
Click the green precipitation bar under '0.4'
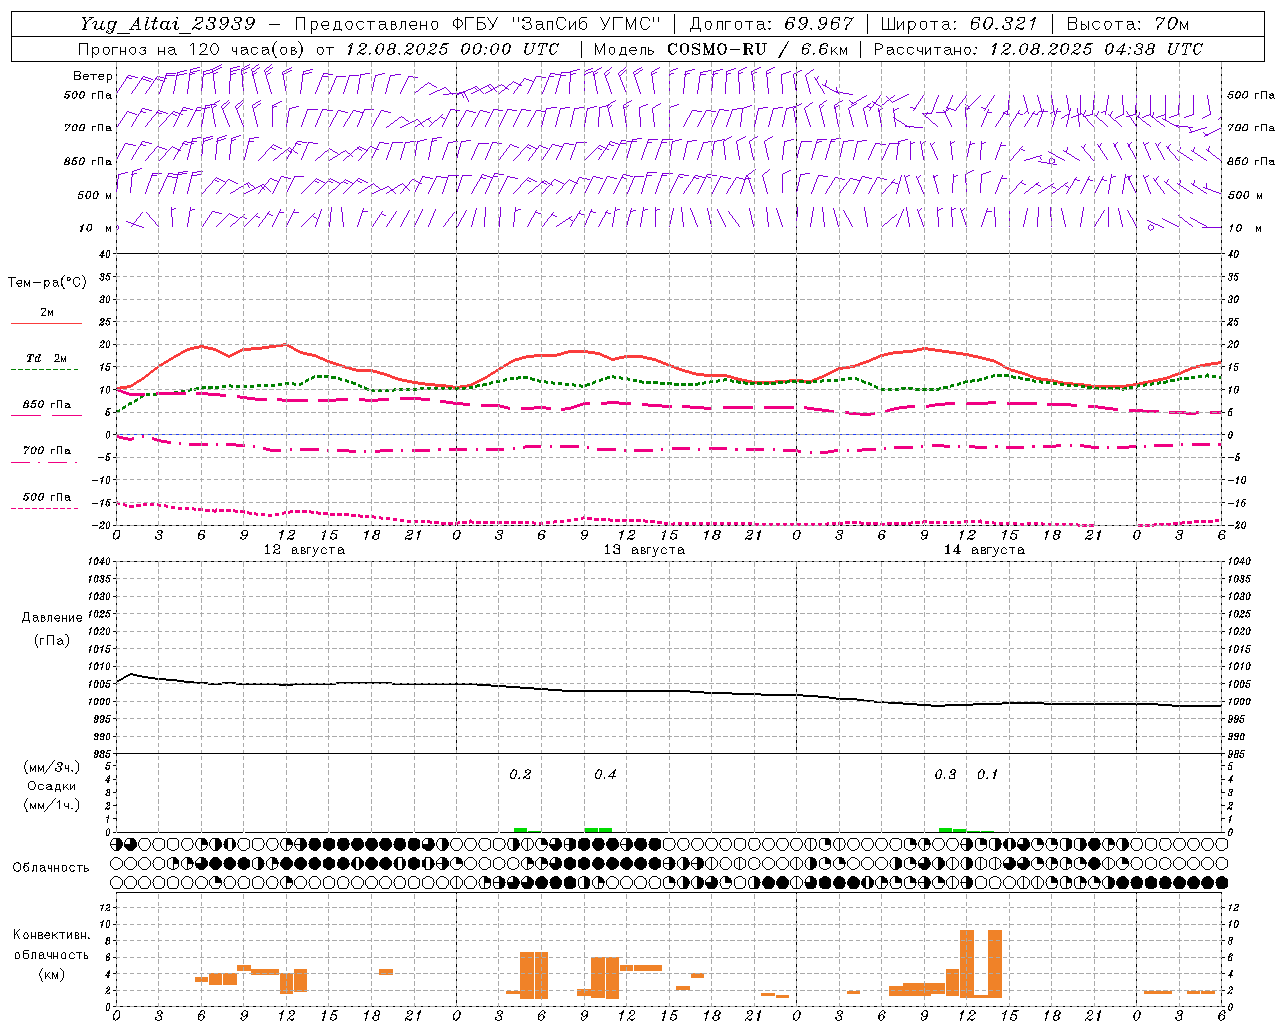tap(598, 829)
